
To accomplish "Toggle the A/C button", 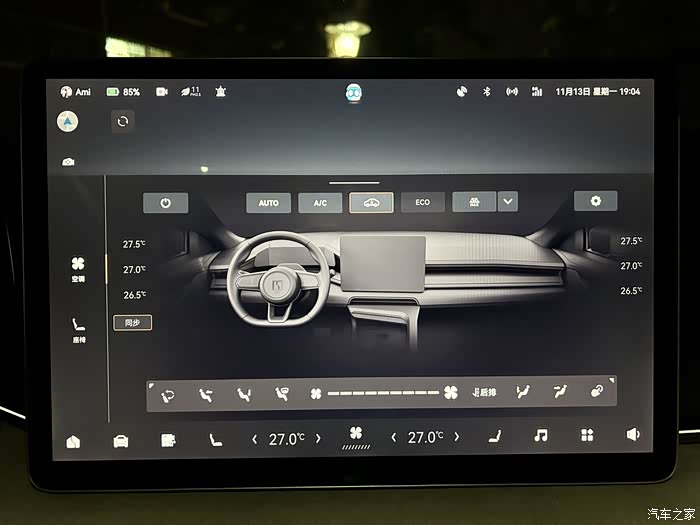I will tap(320, 203).
